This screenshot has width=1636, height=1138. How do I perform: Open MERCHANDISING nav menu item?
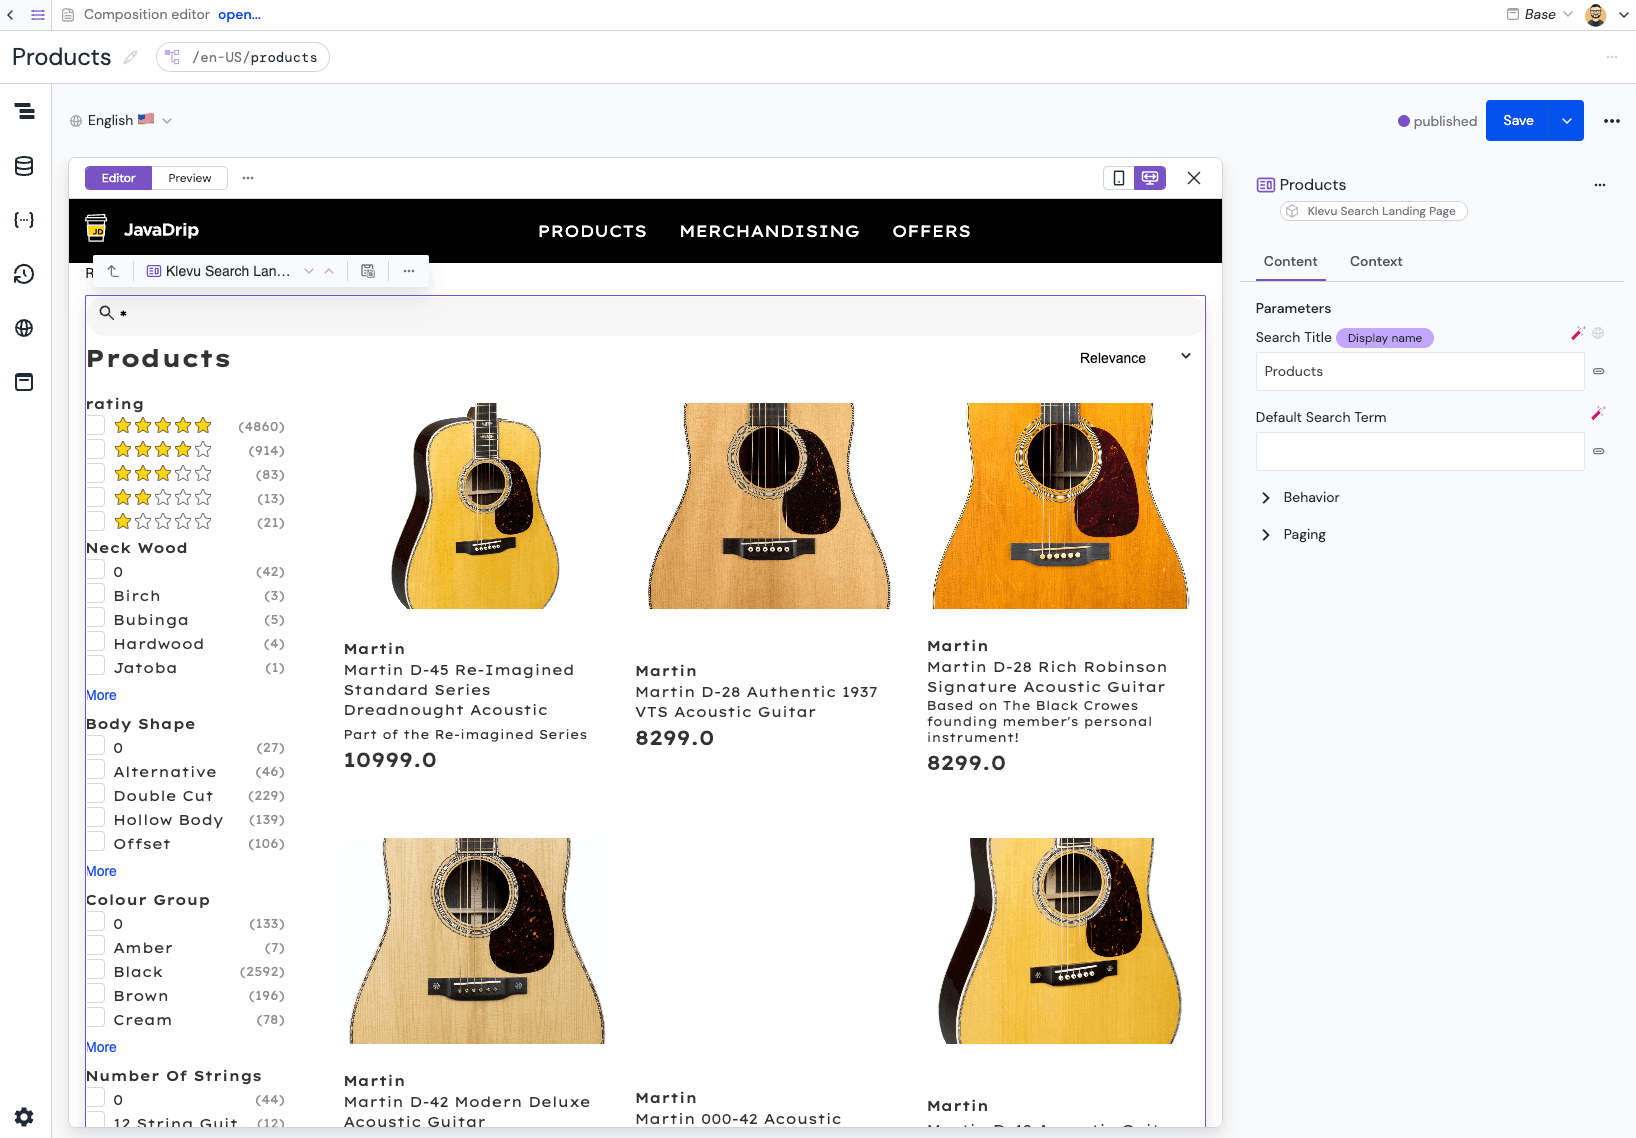click(770, 231)
